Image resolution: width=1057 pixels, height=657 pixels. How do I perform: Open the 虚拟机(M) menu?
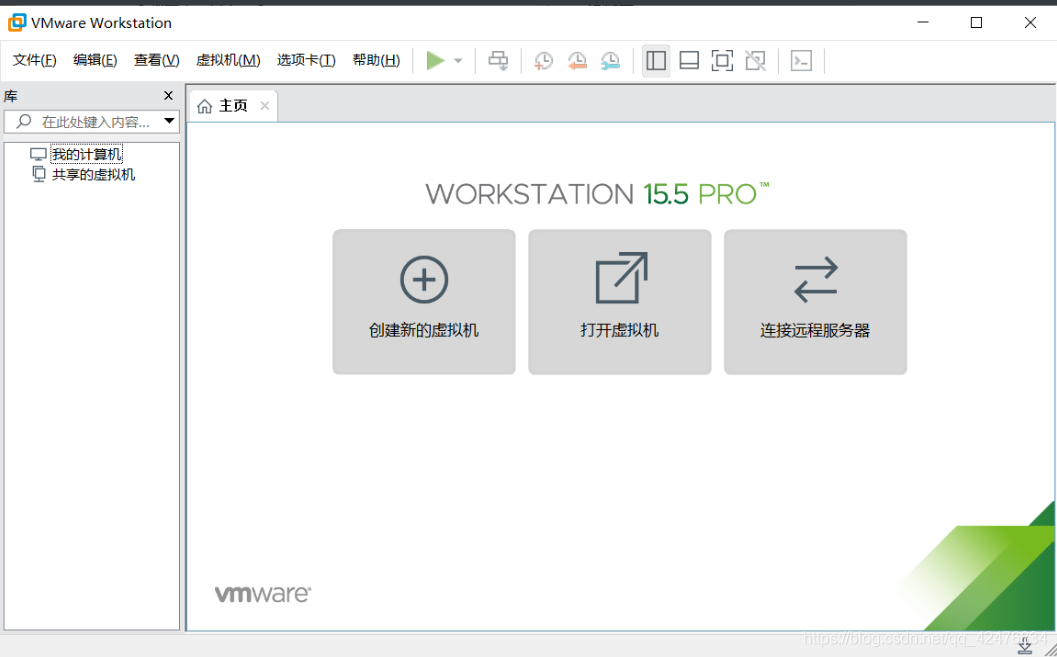pos(228,60)
